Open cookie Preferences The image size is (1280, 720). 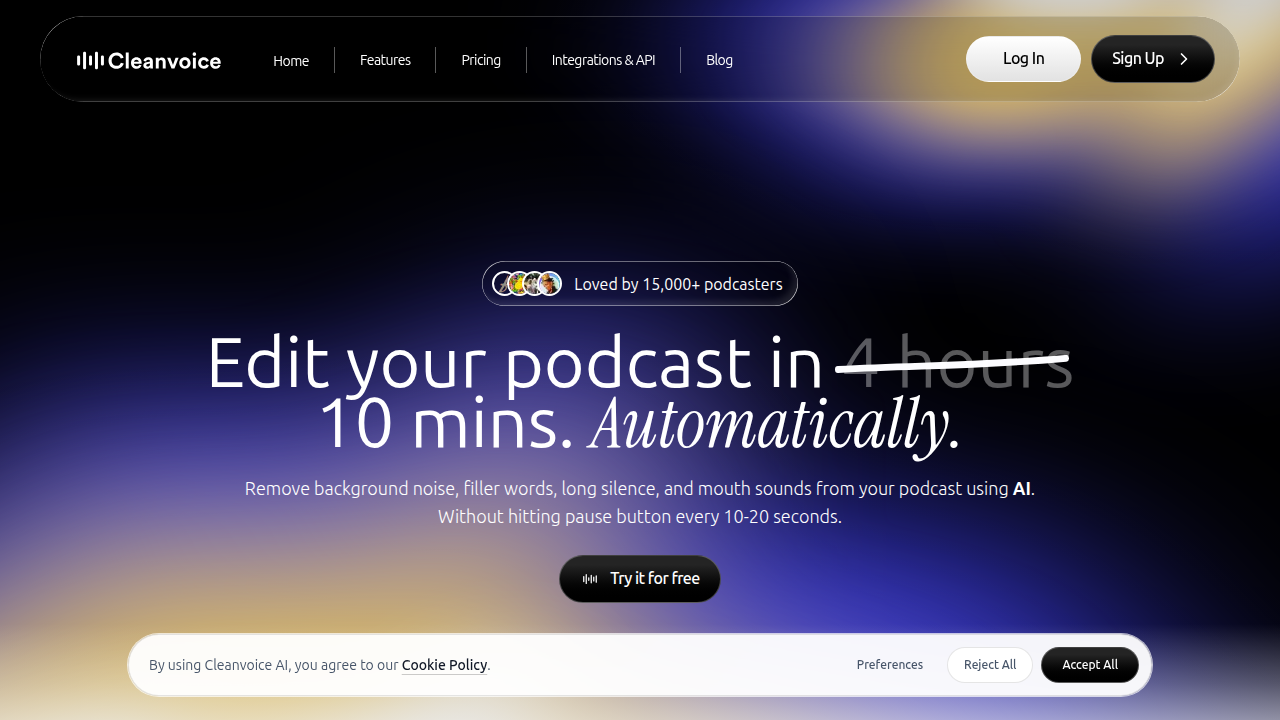(x=890, y=665)
